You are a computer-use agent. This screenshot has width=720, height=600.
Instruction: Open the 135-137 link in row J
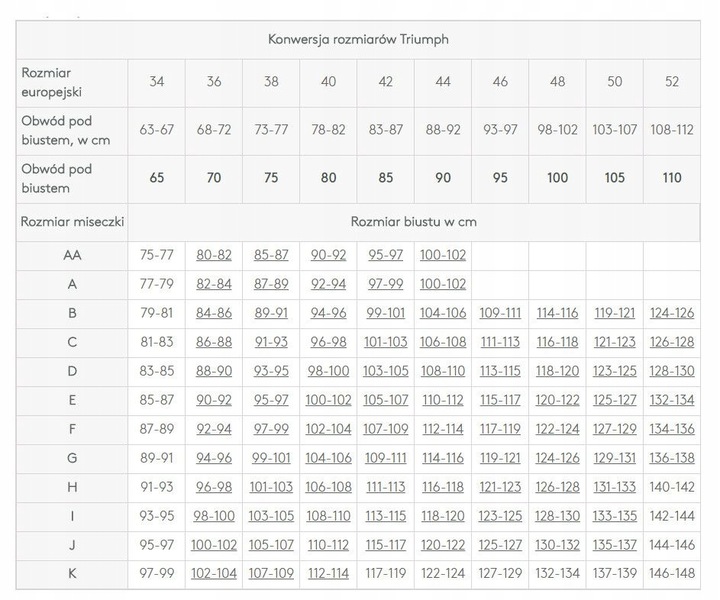614,545
